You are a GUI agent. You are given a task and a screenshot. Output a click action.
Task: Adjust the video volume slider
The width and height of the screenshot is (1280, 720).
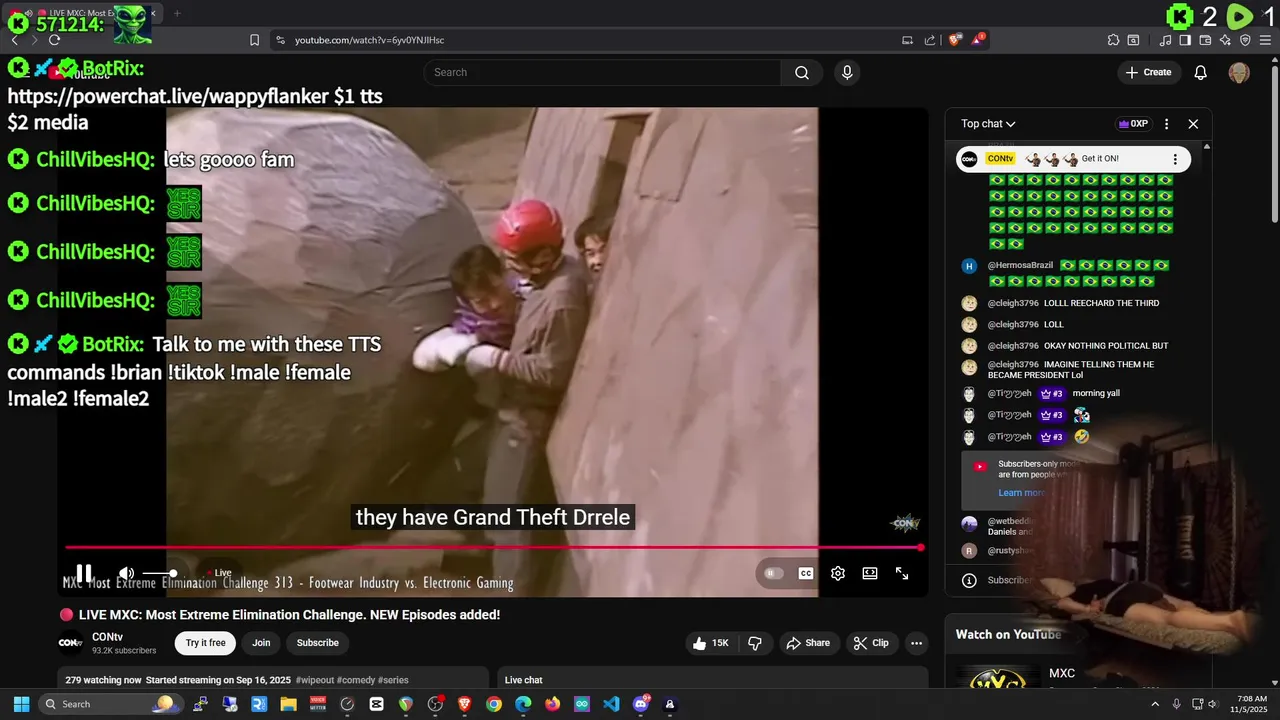pos(159,573)
